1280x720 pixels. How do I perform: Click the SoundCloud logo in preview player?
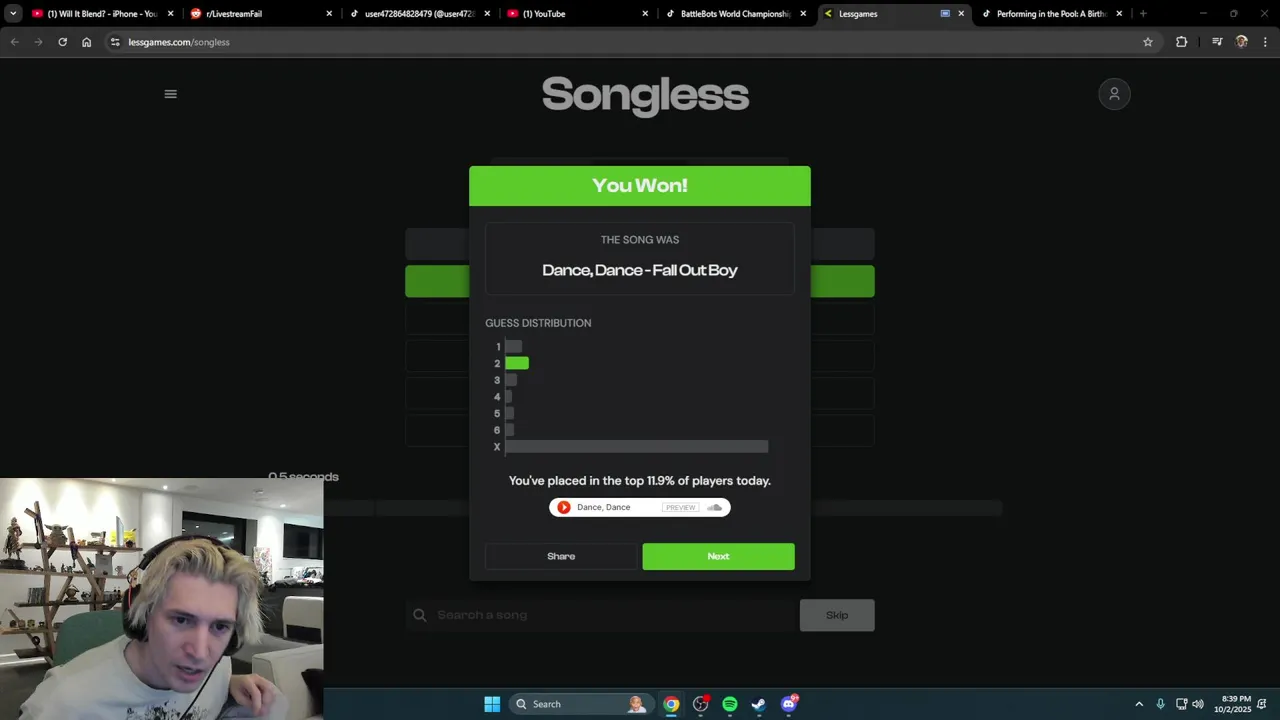pos(714,507)
